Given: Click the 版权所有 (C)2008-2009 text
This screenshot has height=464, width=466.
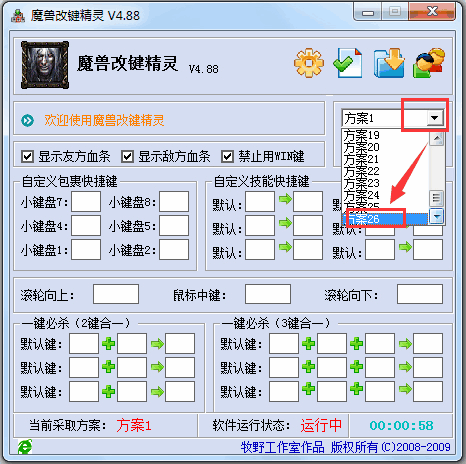Looking at the screenshot, I should 391,447.
